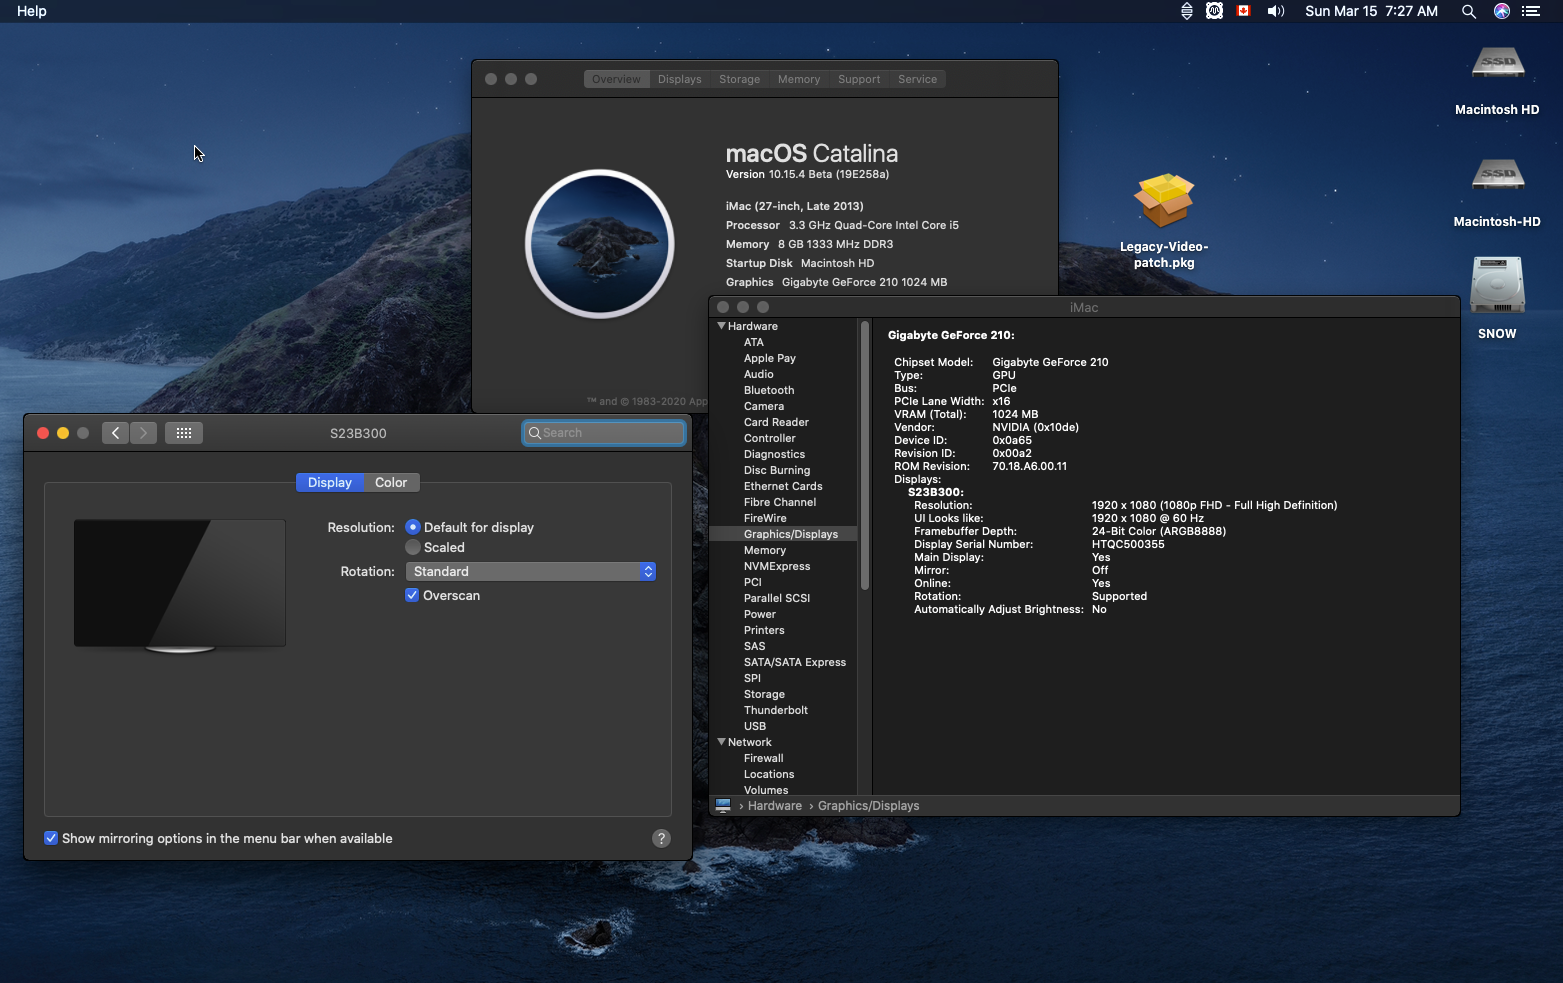Select the SNOW disk icon on the desktop
The height and width of the screenshot is (983, 1563).
[x=1497, y=287]
